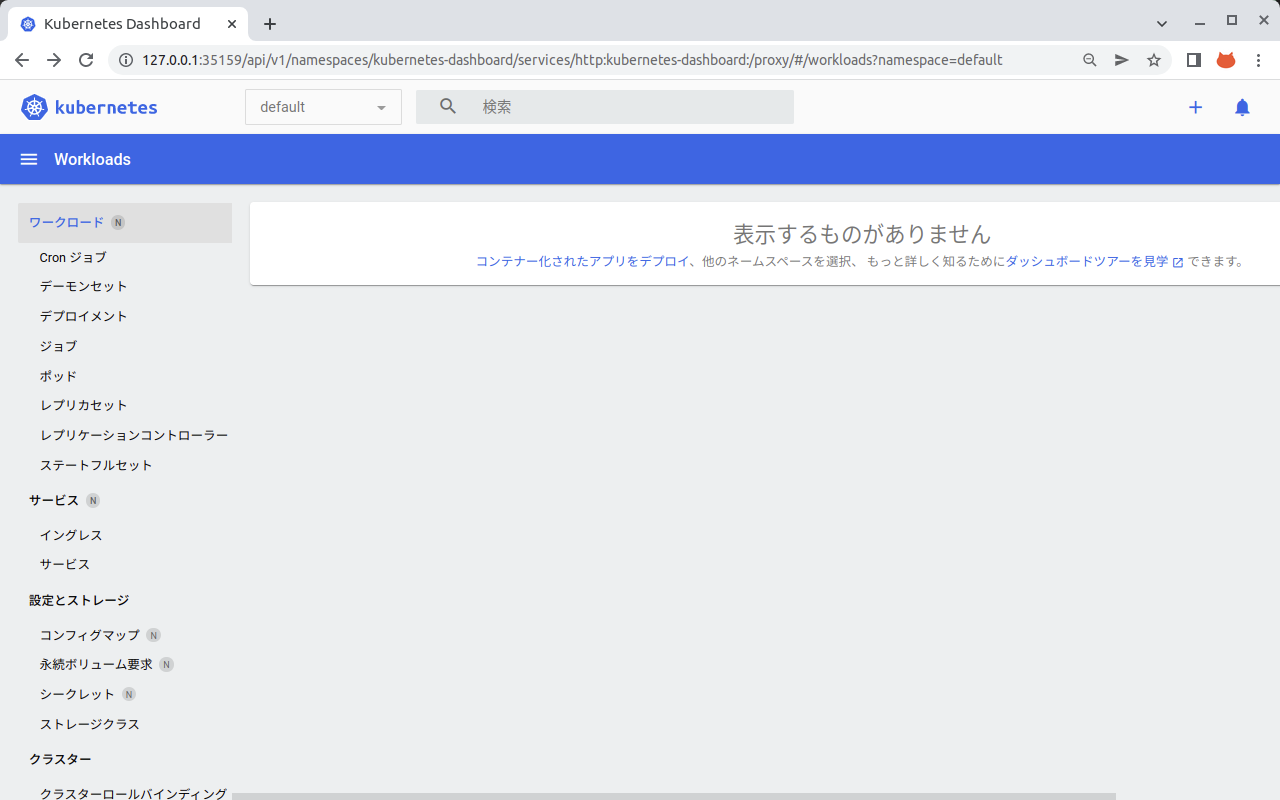
Task: Select デプロイメント from the workloads sidebar
Action: tap(83, 316)
